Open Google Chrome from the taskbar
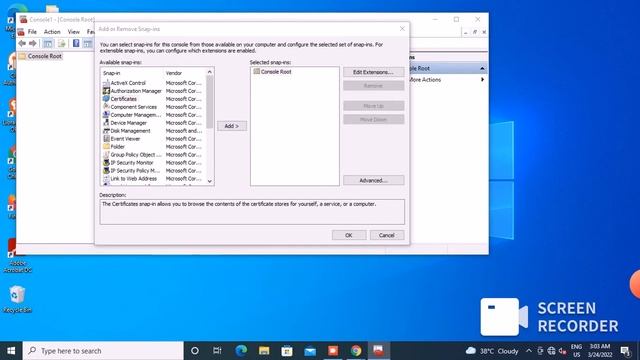Image resolution: width=640 pixels, height=360 pixels. click(356, 351)
